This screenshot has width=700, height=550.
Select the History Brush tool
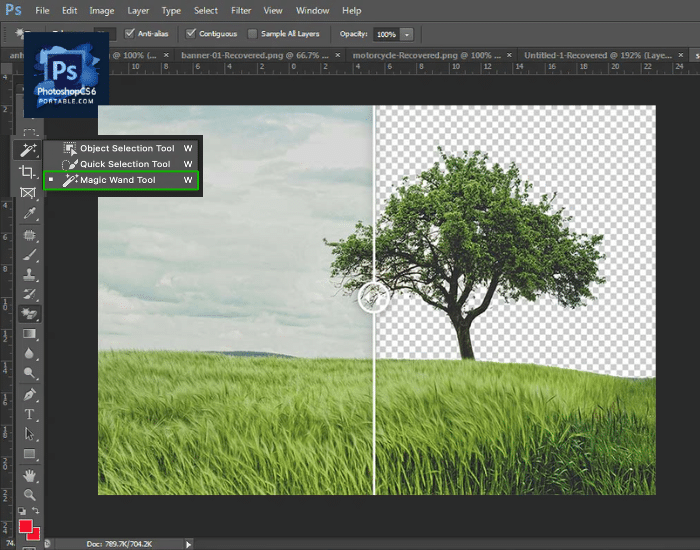coord(29,294)
